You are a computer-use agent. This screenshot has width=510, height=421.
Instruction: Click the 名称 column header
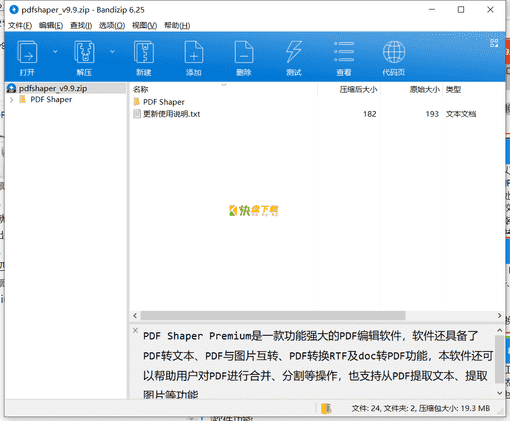(223, 89)
